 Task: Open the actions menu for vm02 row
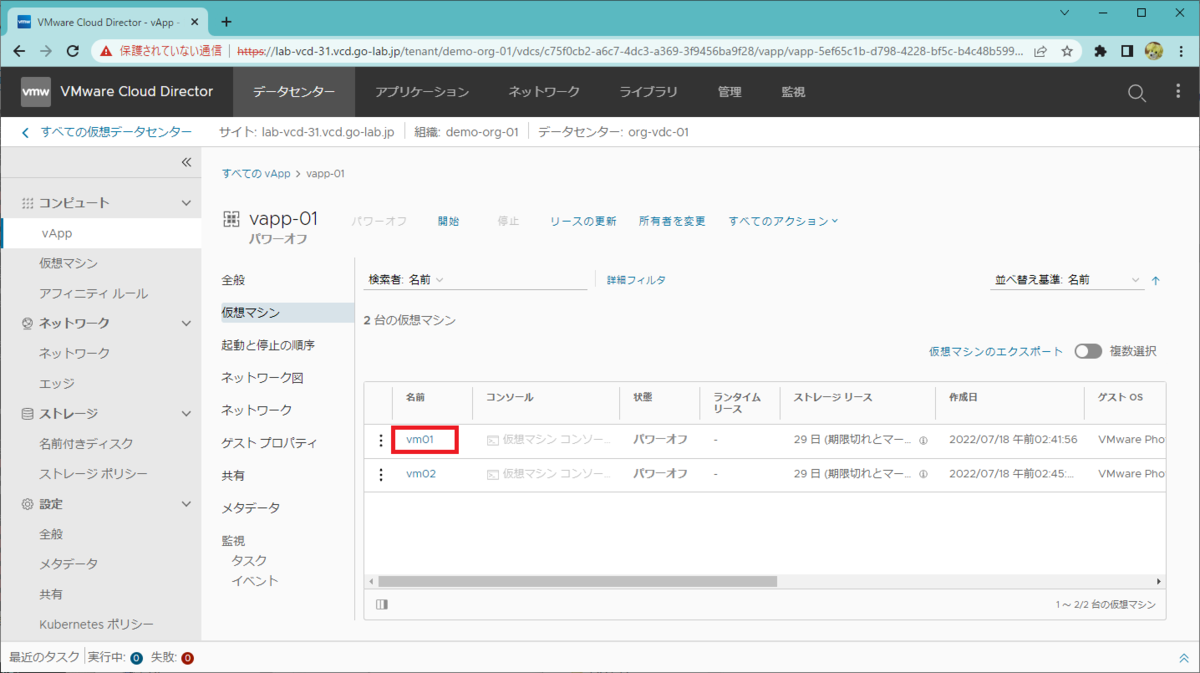[x=380, y=474]
